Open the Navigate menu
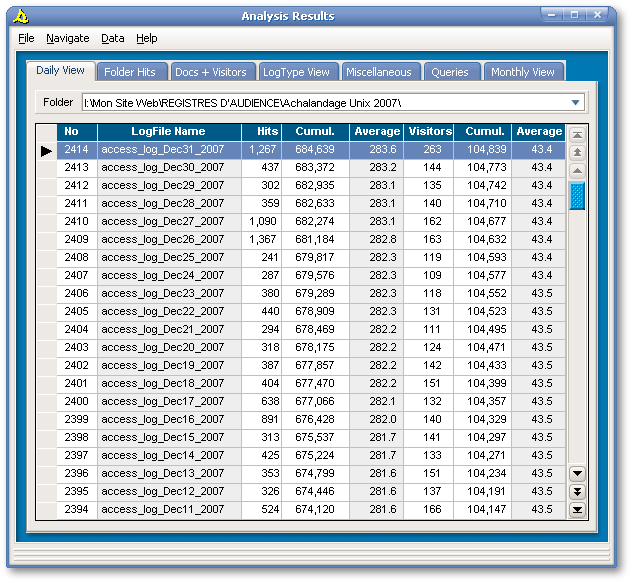The height and width of the screenshot is (582, 631). [67, 38]
